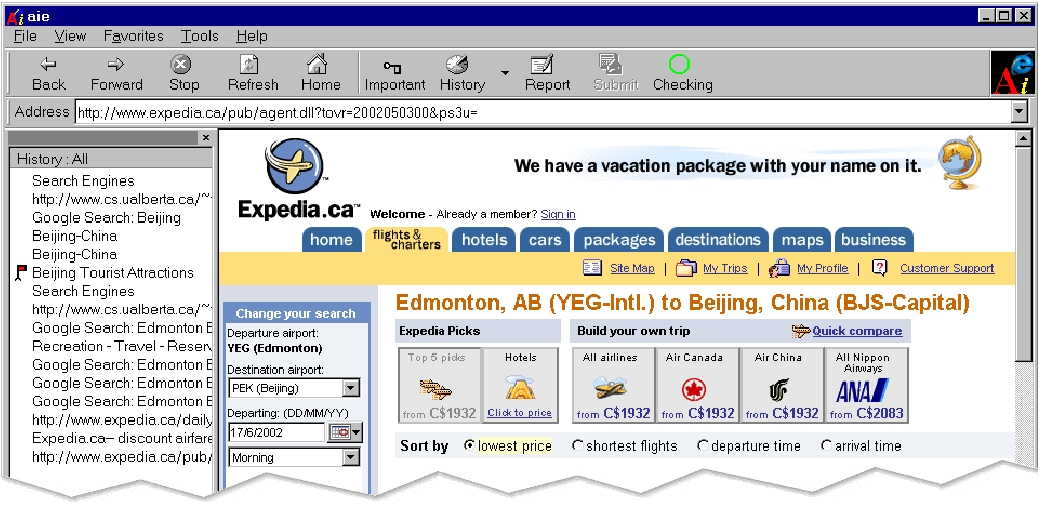Select the lowest price sort option
The width and height of the screenshot is (1038, 512).
coord(470,446)
